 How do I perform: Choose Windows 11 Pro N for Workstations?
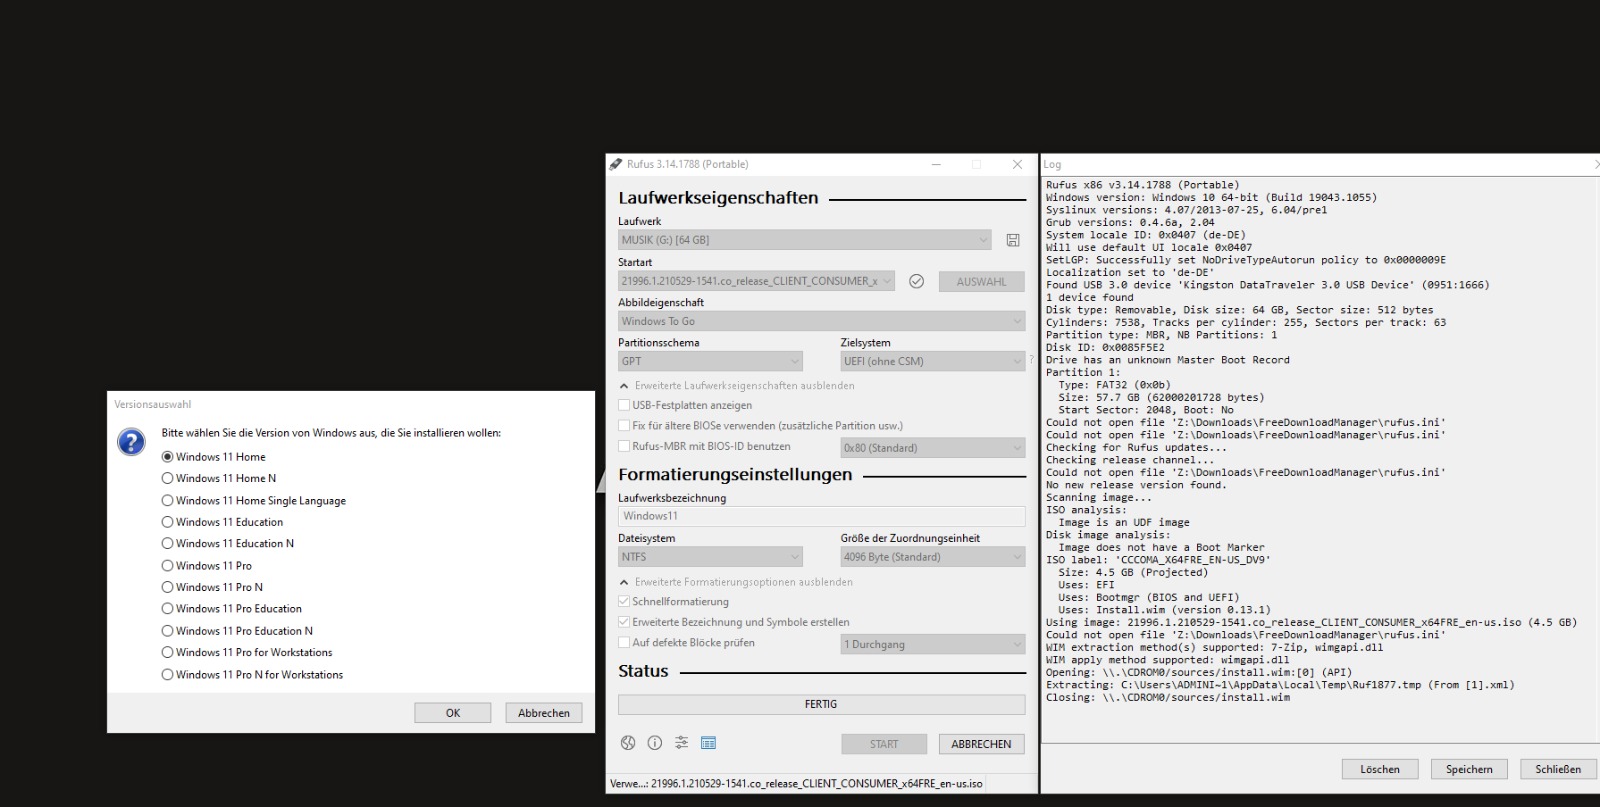tap(252, 675)
